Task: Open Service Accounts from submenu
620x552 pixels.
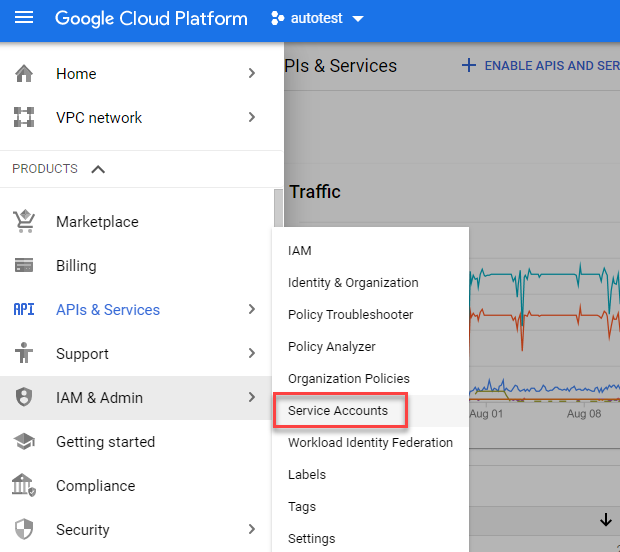Action: (338, 410)
